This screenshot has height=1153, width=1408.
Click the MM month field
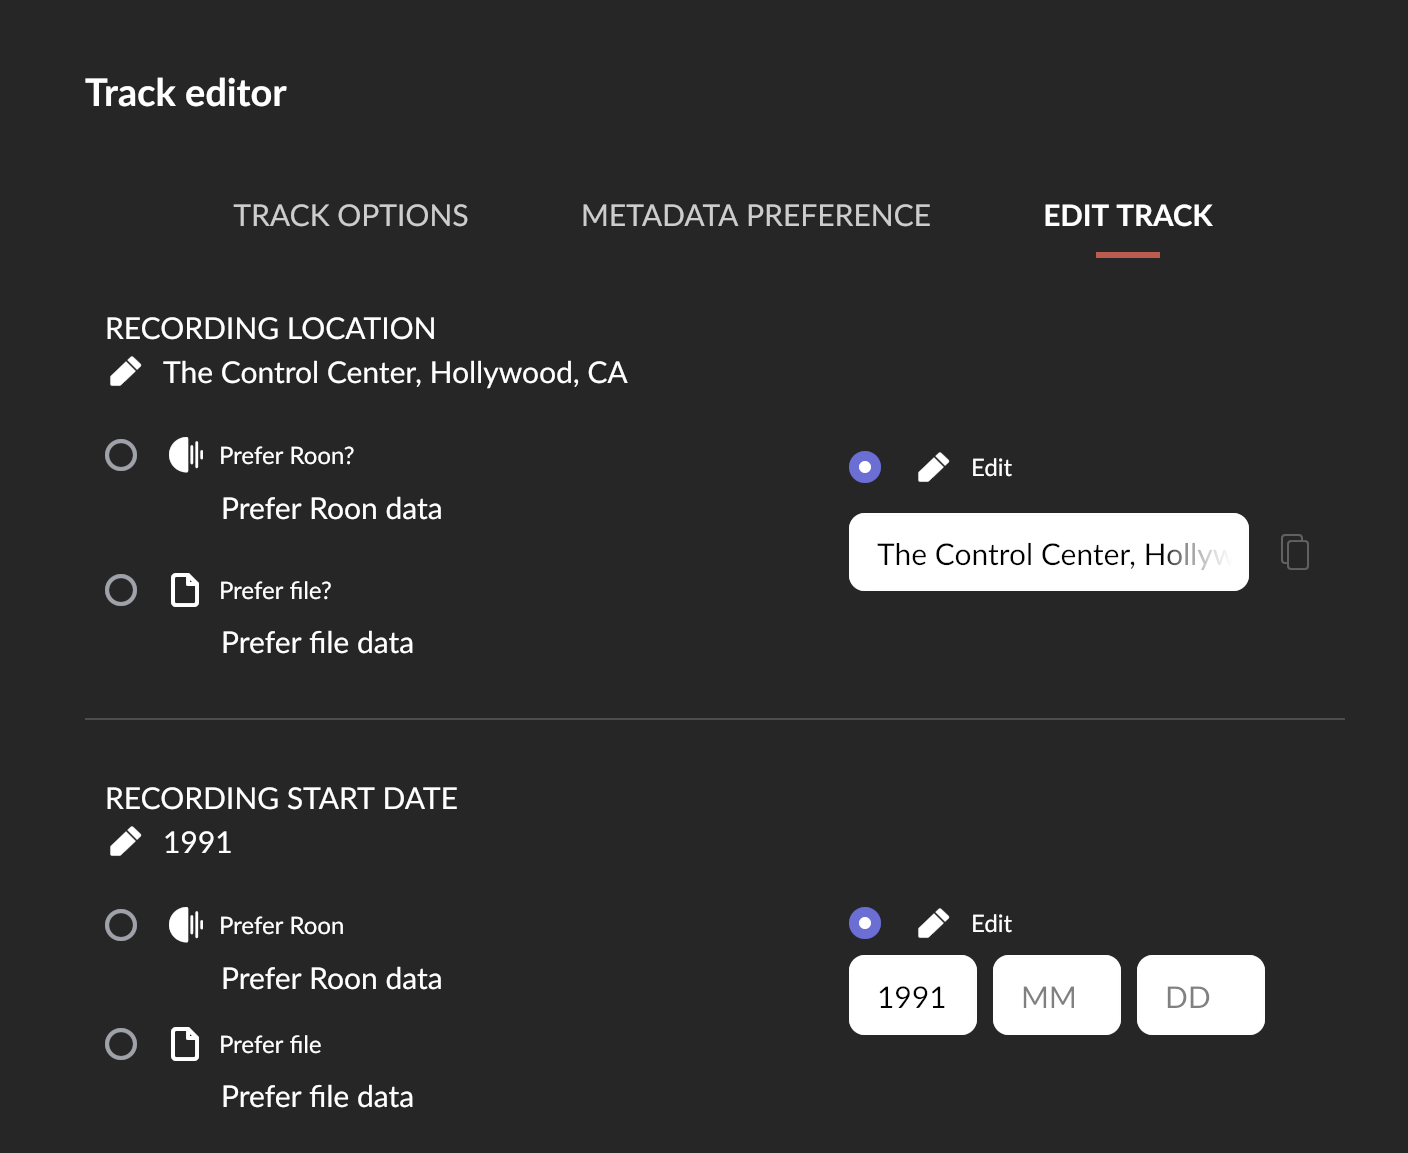[x=1057, y=995]
